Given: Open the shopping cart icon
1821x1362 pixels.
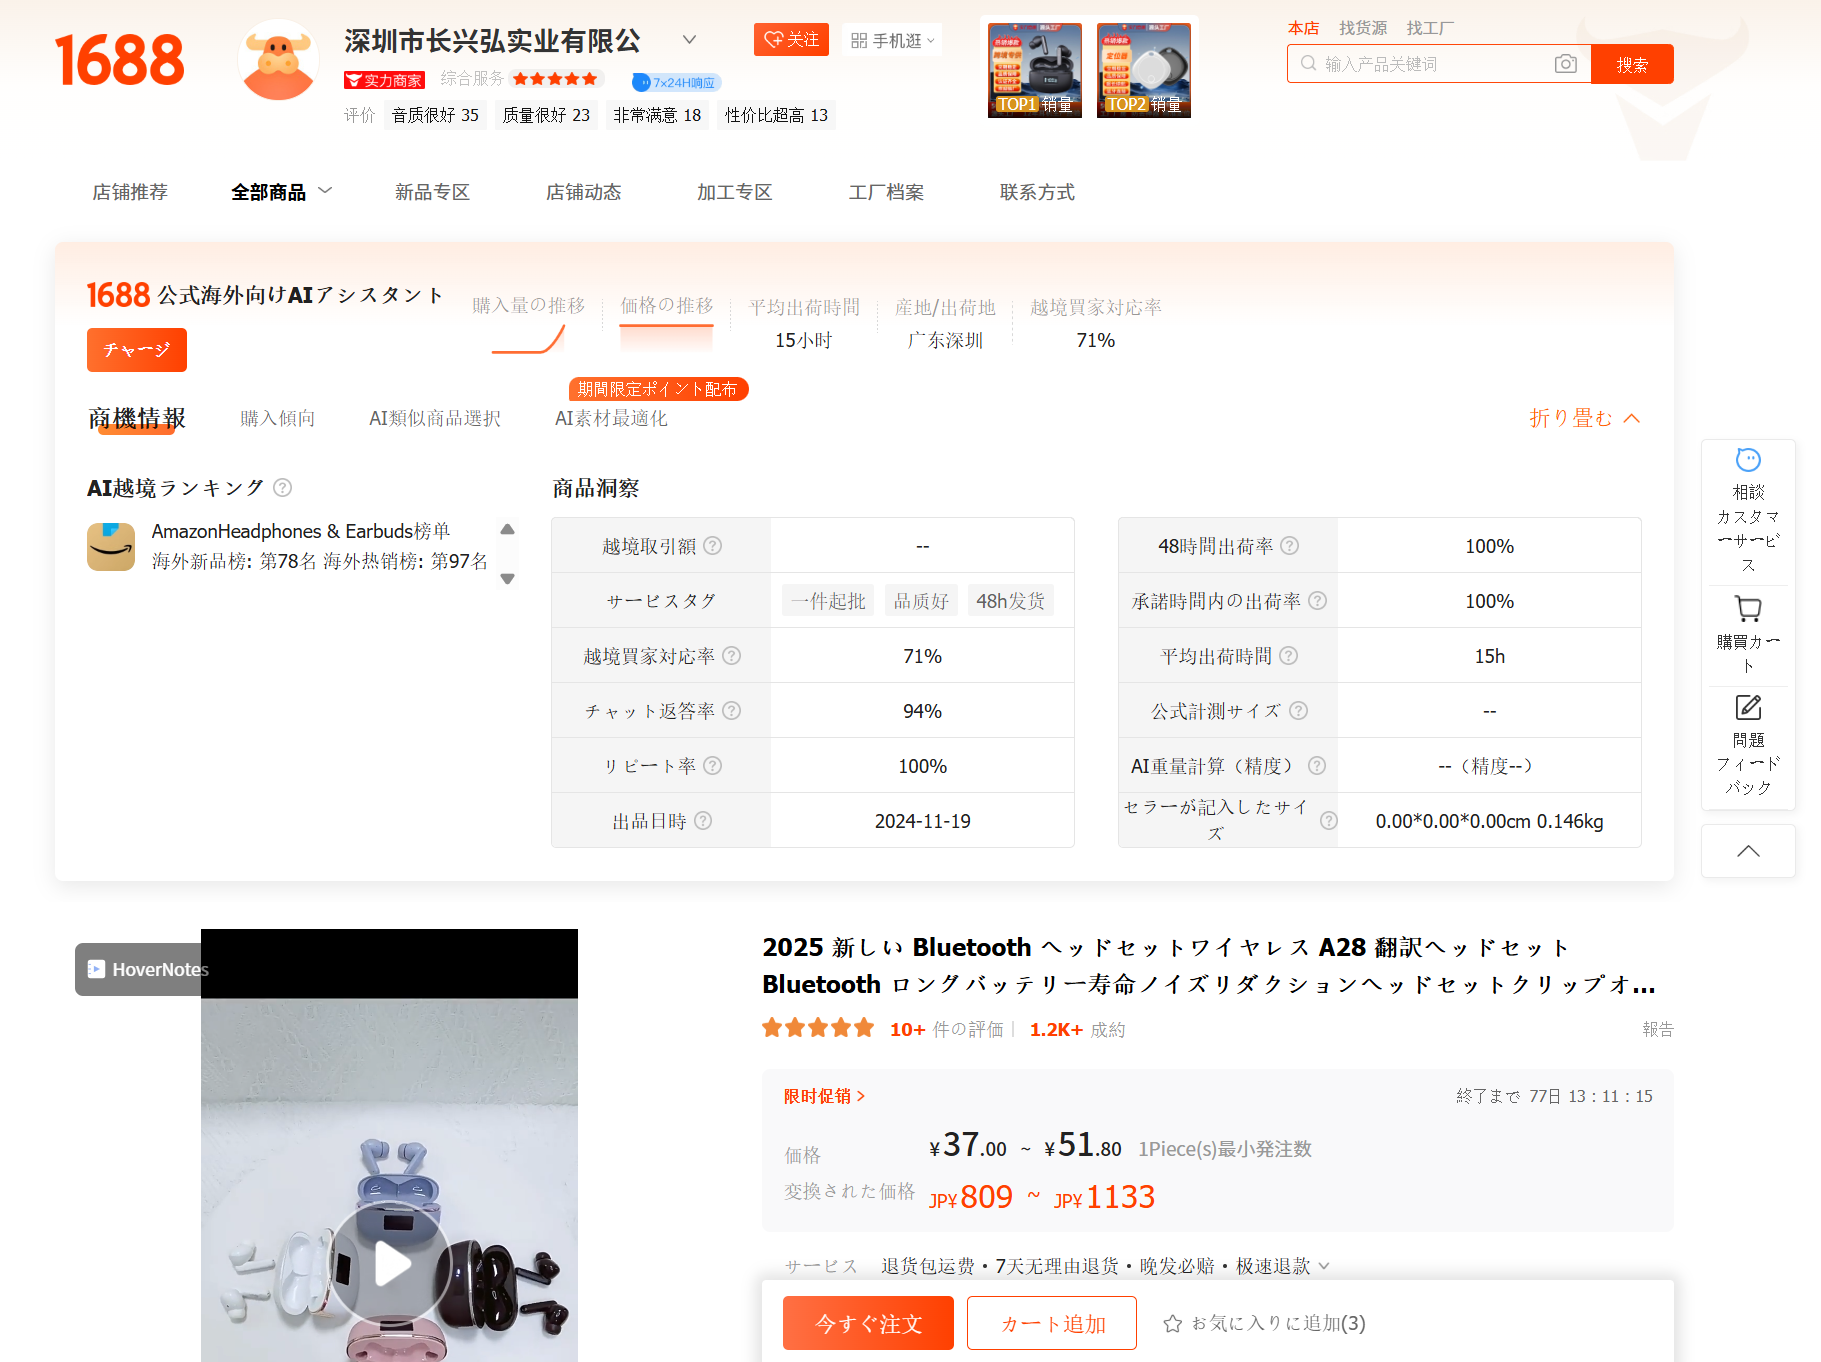Looking at the screenshot, I should [x=1748, y=609].
